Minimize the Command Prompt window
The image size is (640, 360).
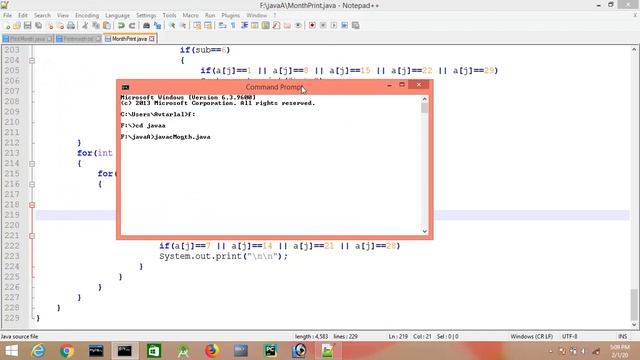pos(389,85)
